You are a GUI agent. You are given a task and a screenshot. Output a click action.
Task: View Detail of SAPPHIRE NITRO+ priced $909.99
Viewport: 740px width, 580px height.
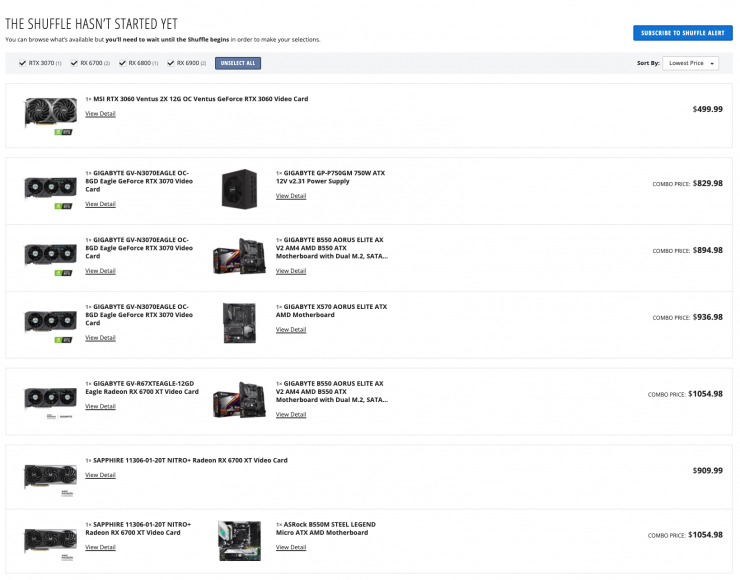coord(100,475)
